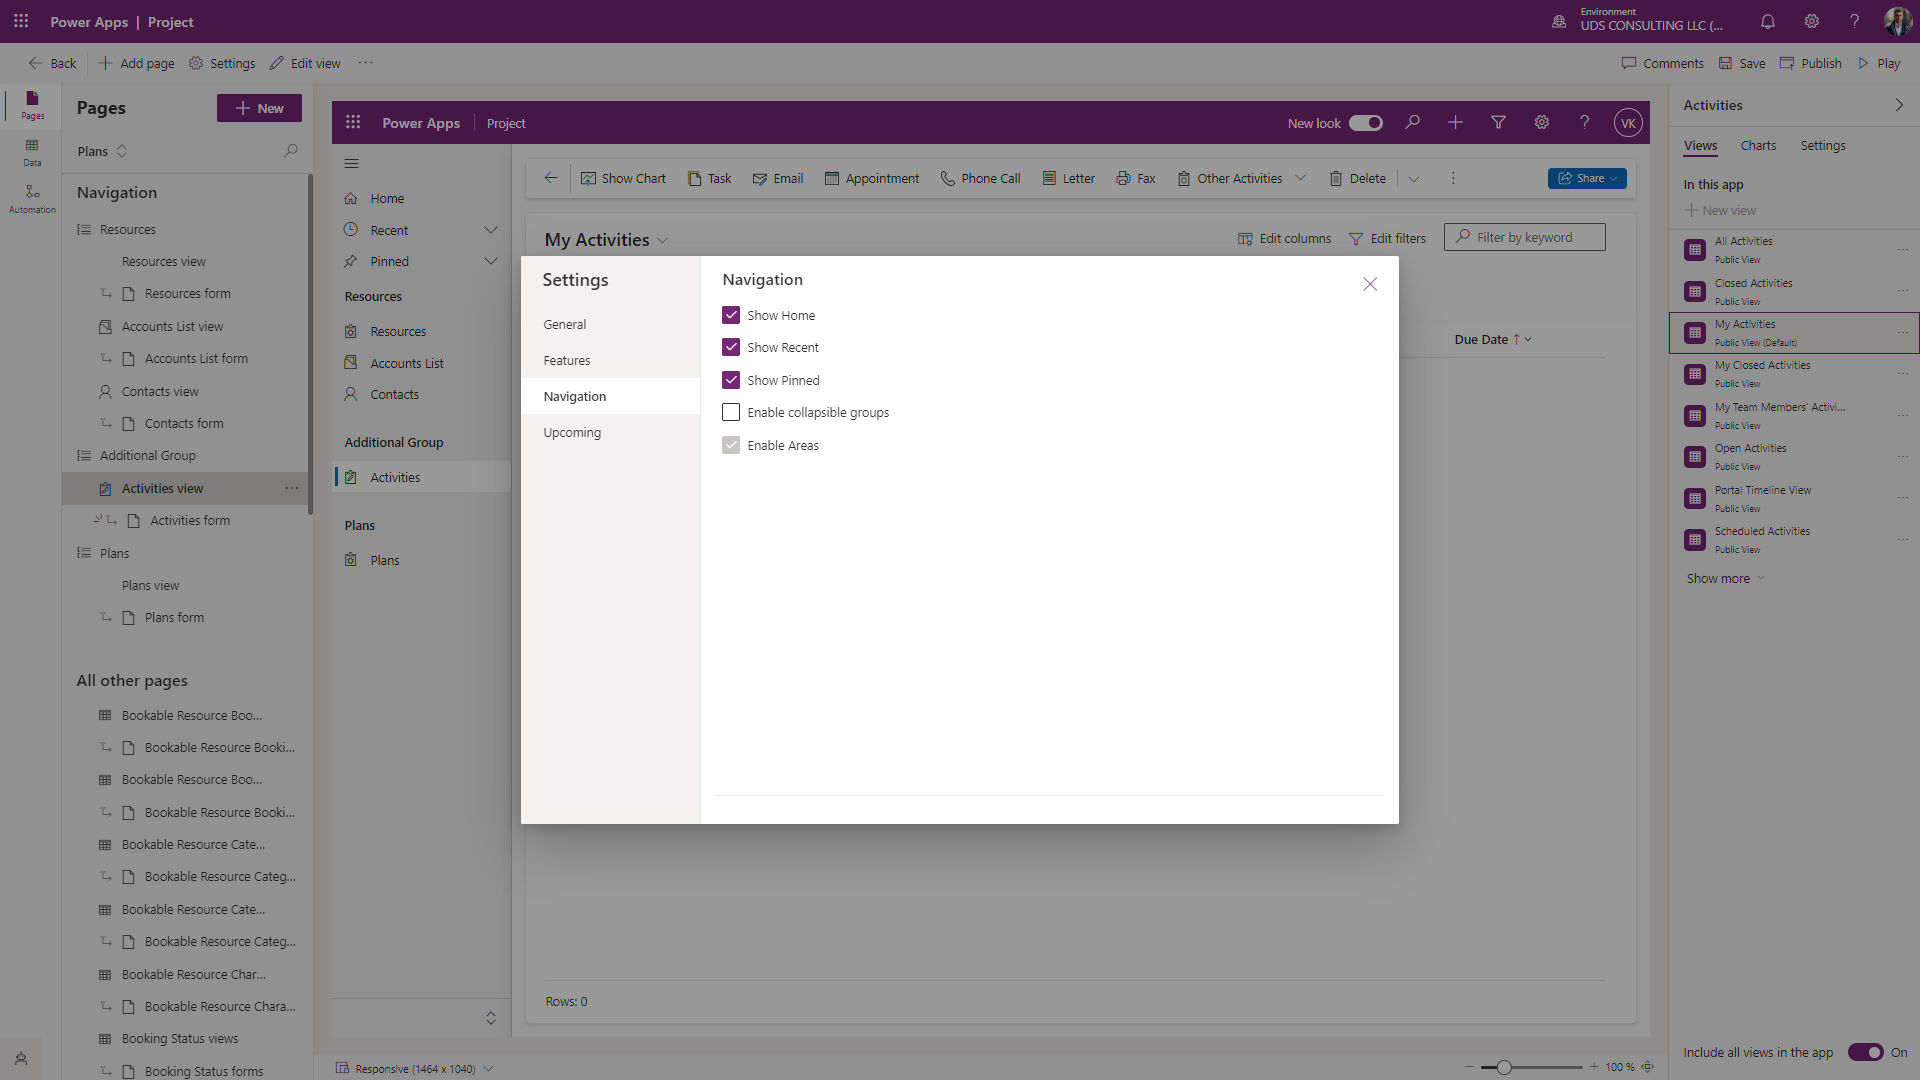Switch to the Views tab

click(x=1700, y=146)
